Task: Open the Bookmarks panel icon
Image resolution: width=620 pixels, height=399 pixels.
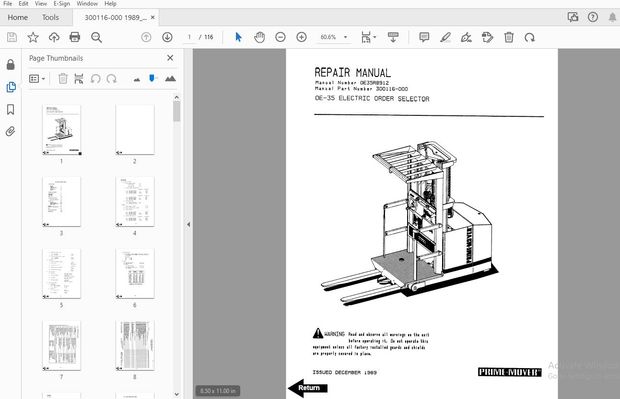Action: click(11, 109)
